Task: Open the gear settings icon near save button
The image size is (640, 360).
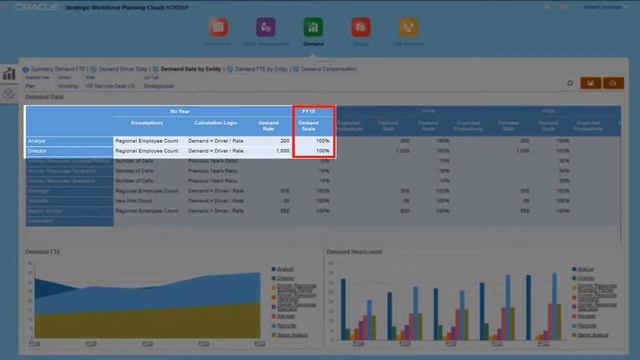Action: [x=570, y=83]
